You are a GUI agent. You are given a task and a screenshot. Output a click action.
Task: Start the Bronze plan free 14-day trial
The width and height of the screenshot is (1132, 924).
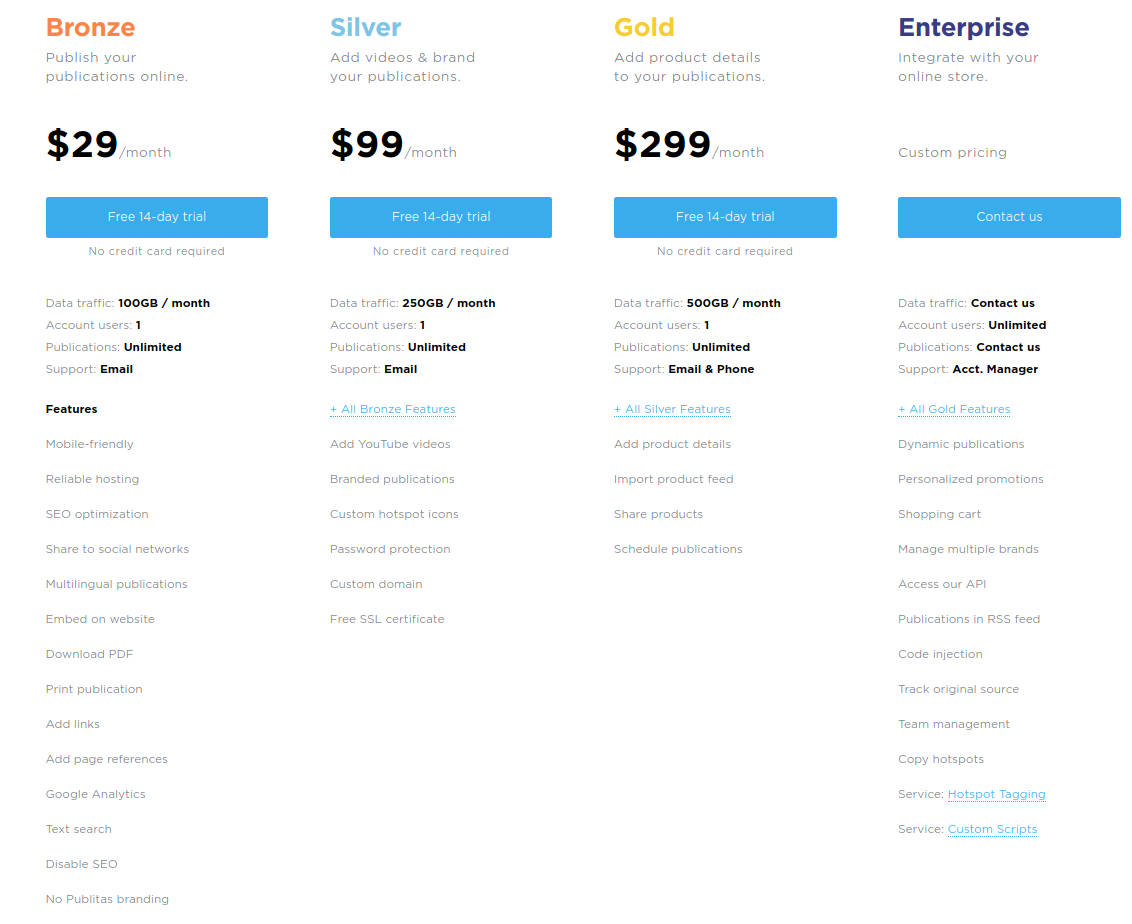point(157,217)
